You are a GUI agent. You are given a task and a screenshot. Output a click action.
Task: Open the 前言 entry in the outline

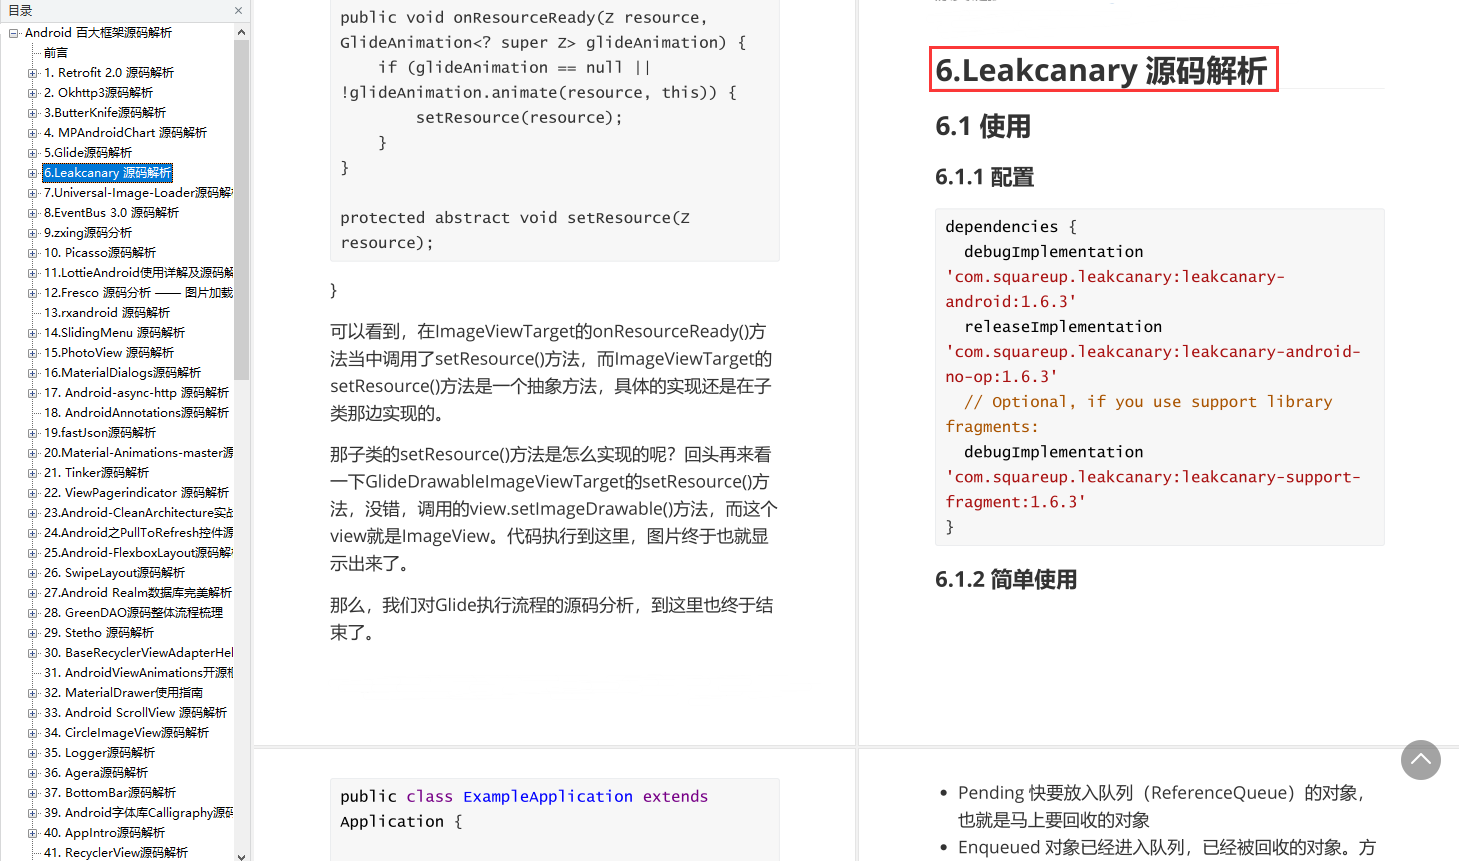point(56,53)
